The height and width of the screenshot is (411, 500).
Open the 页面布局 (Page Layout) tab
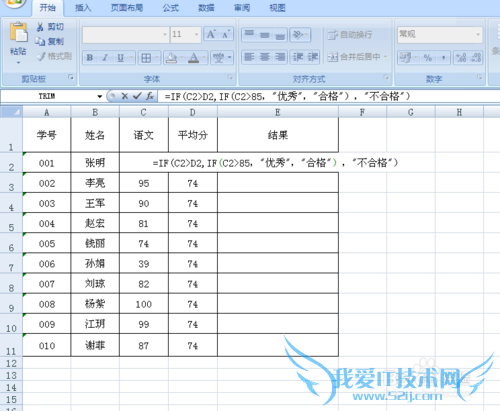127,8
